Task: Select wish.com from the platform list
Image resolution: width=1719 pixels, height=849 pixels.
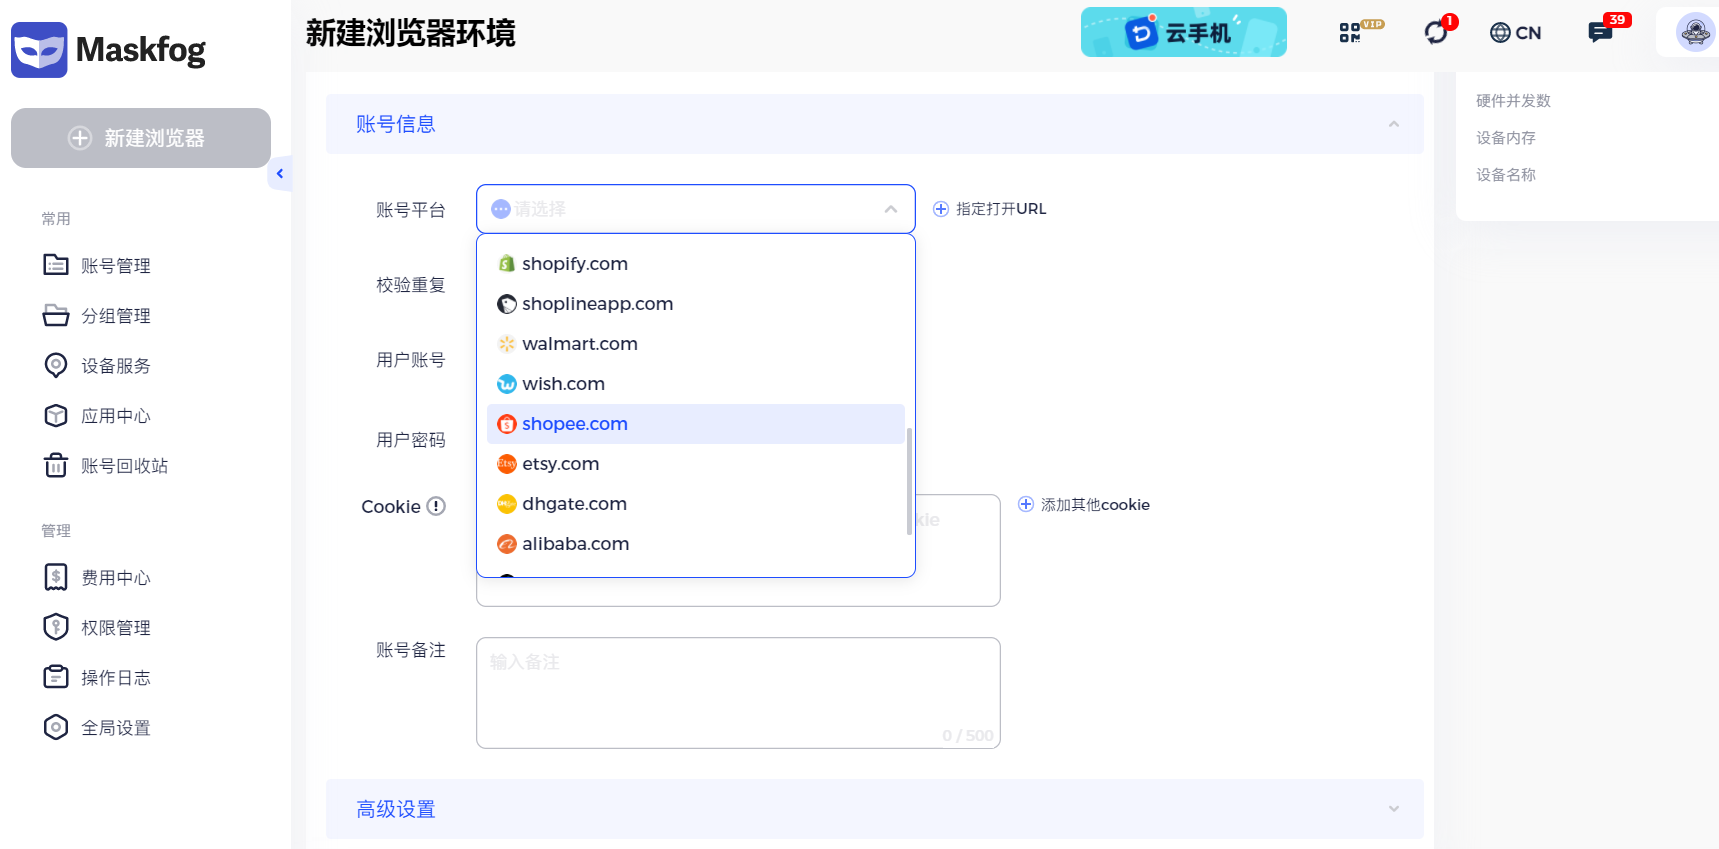Action: [x=696, y=384]
